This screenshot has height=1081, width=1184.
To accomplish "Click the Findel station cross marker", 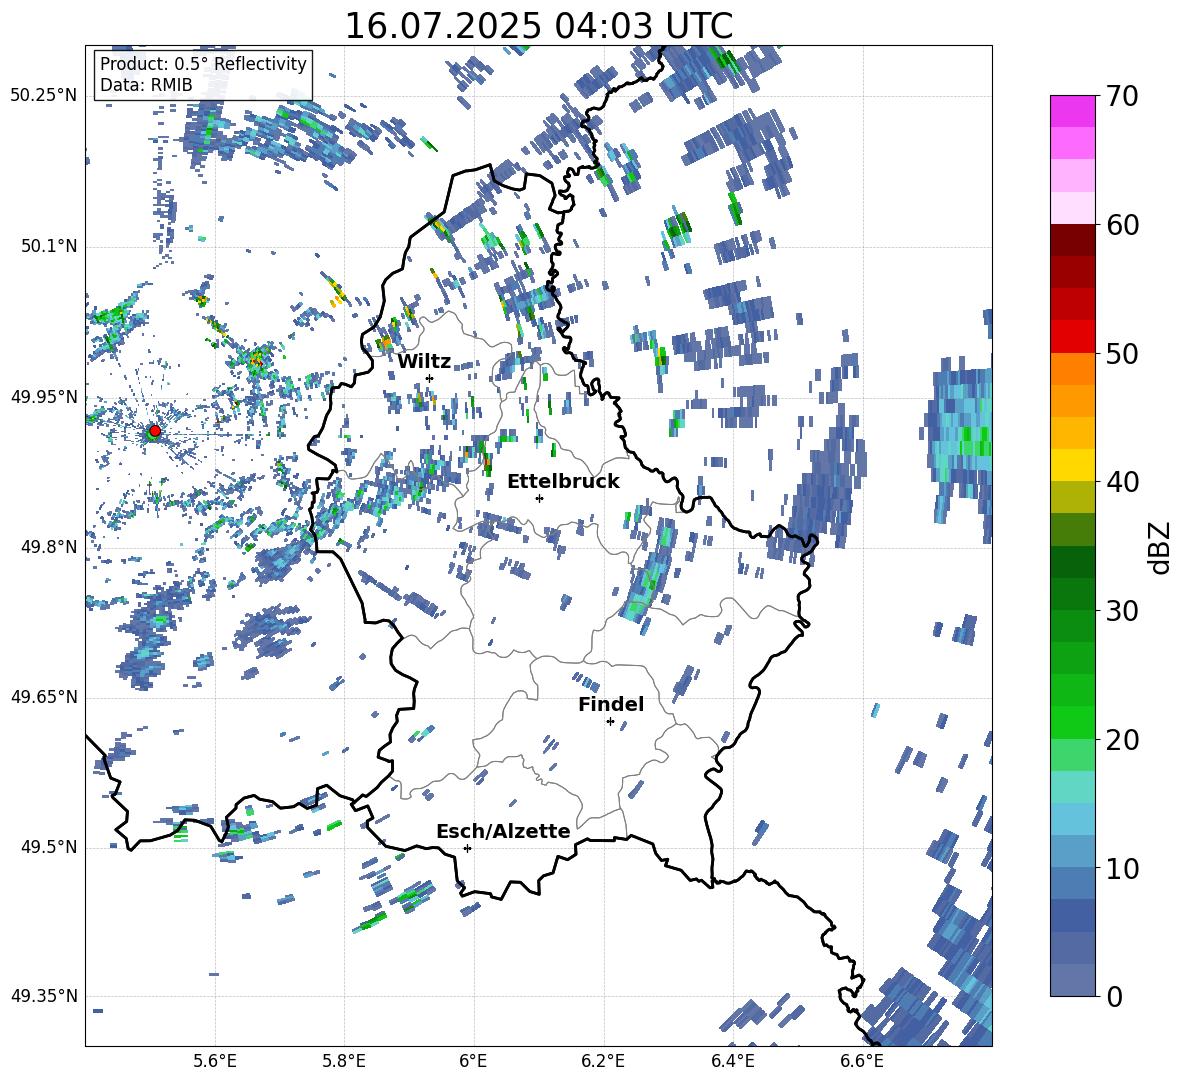I will [610, 722].
